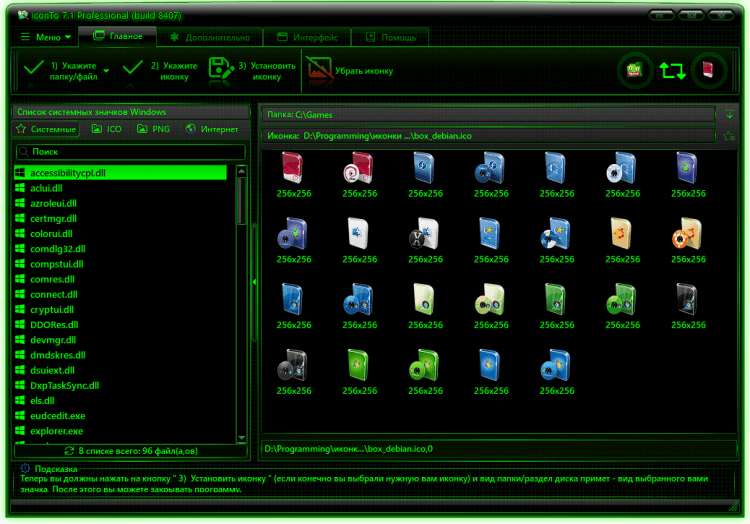Select accessibilitycpl.dll in the list
This screenshot has width=750, height=524.
121,173
